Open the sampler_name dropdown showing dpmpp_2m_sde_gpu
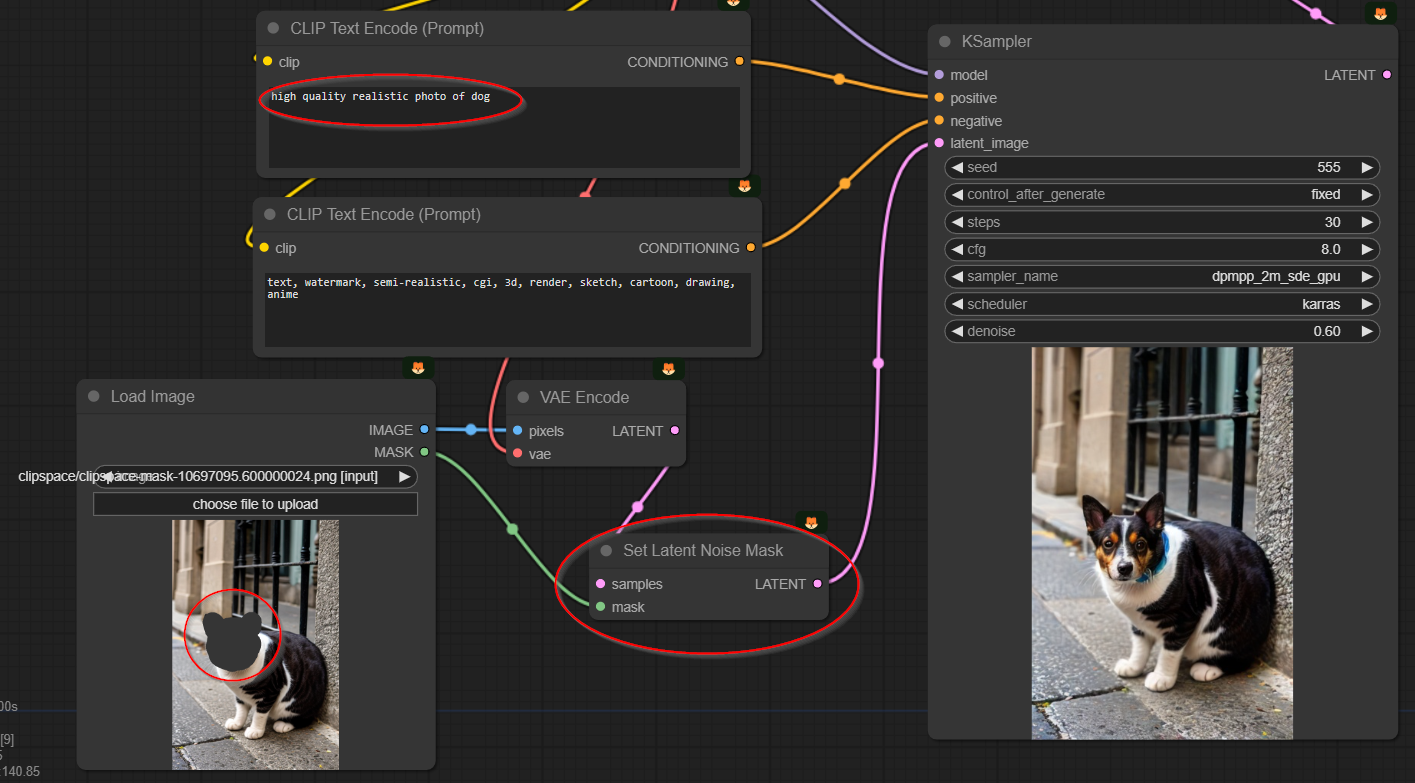Viewport: 1415px width, 783px height. [x=1161, y=277]
